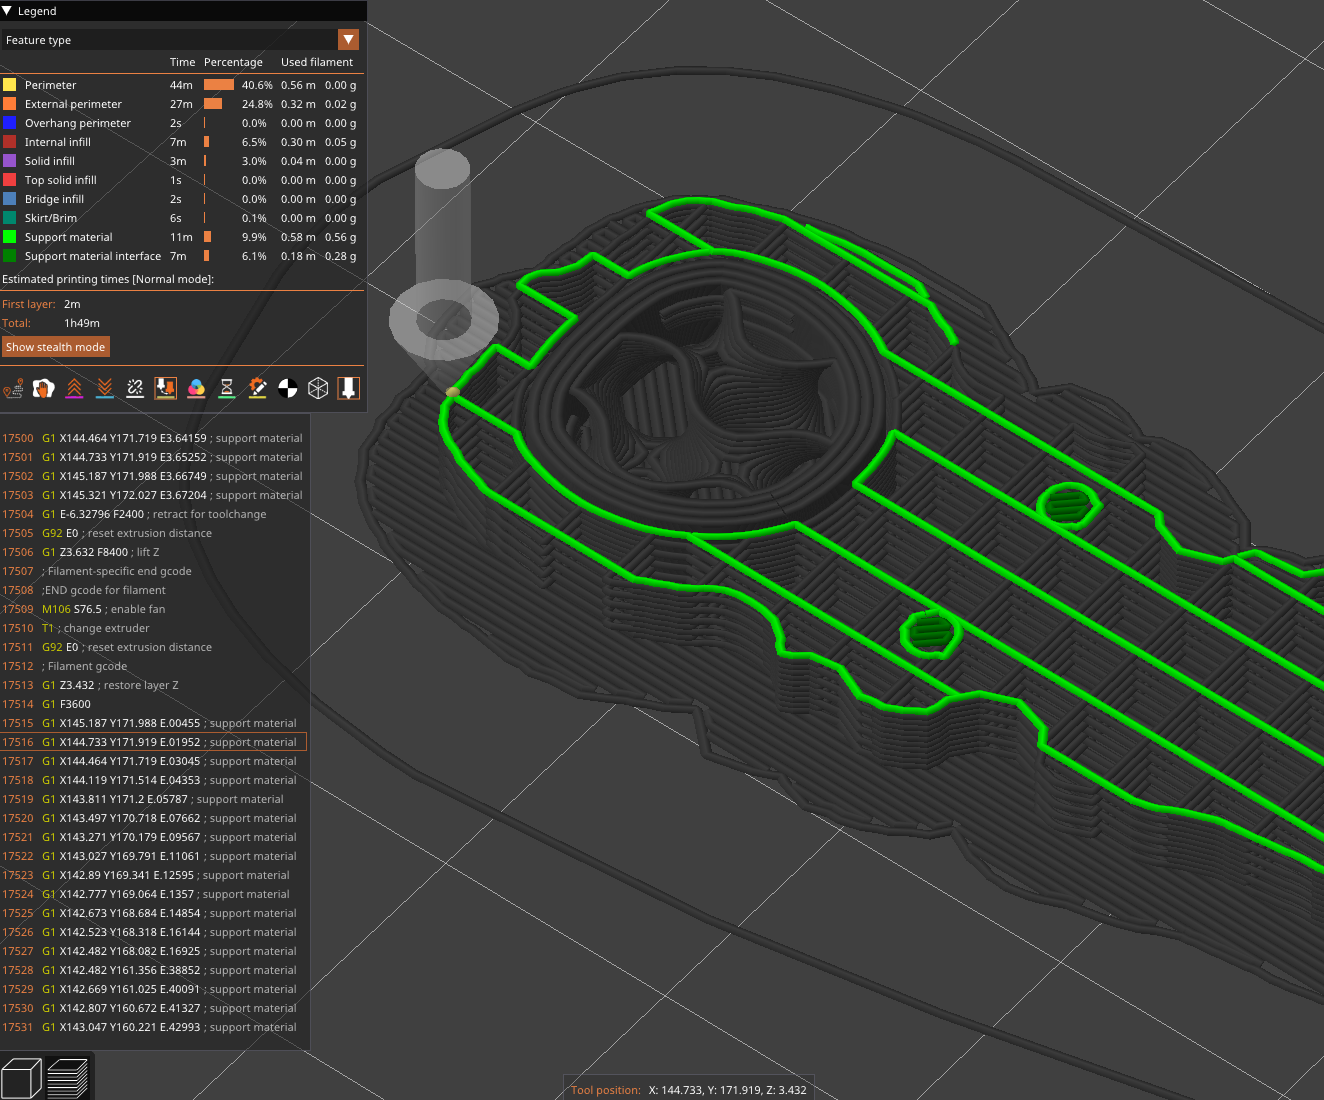The height and width of the screenshot is (1100, 1324).
Task: Open the Feature type view dropdown
Action: 348,40
